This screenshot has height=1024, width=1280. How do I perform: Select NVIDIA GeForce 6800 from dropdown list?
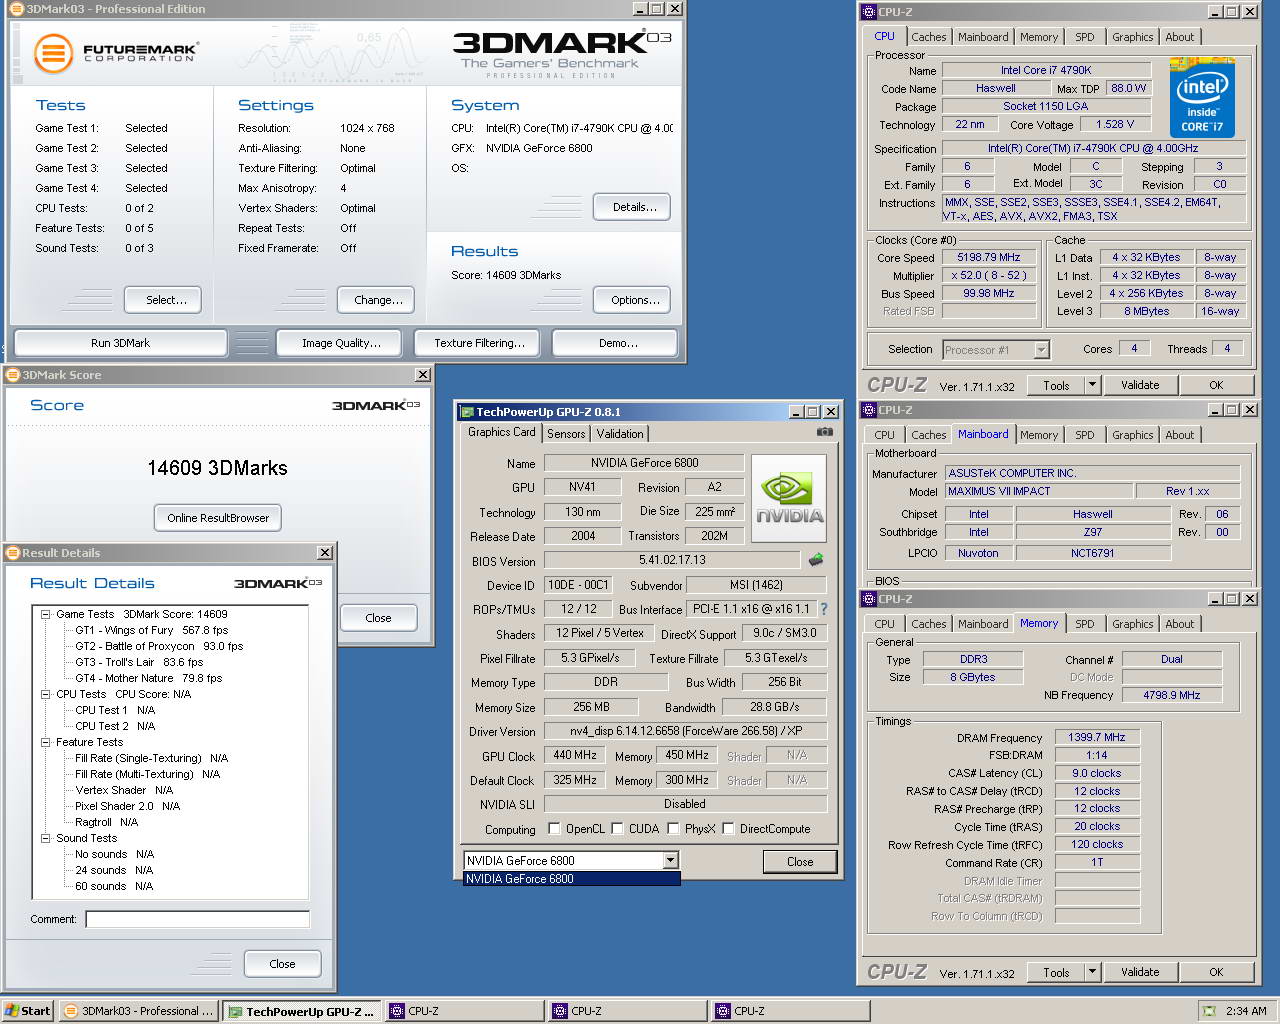pyautogui.click(x=572, y=879)
